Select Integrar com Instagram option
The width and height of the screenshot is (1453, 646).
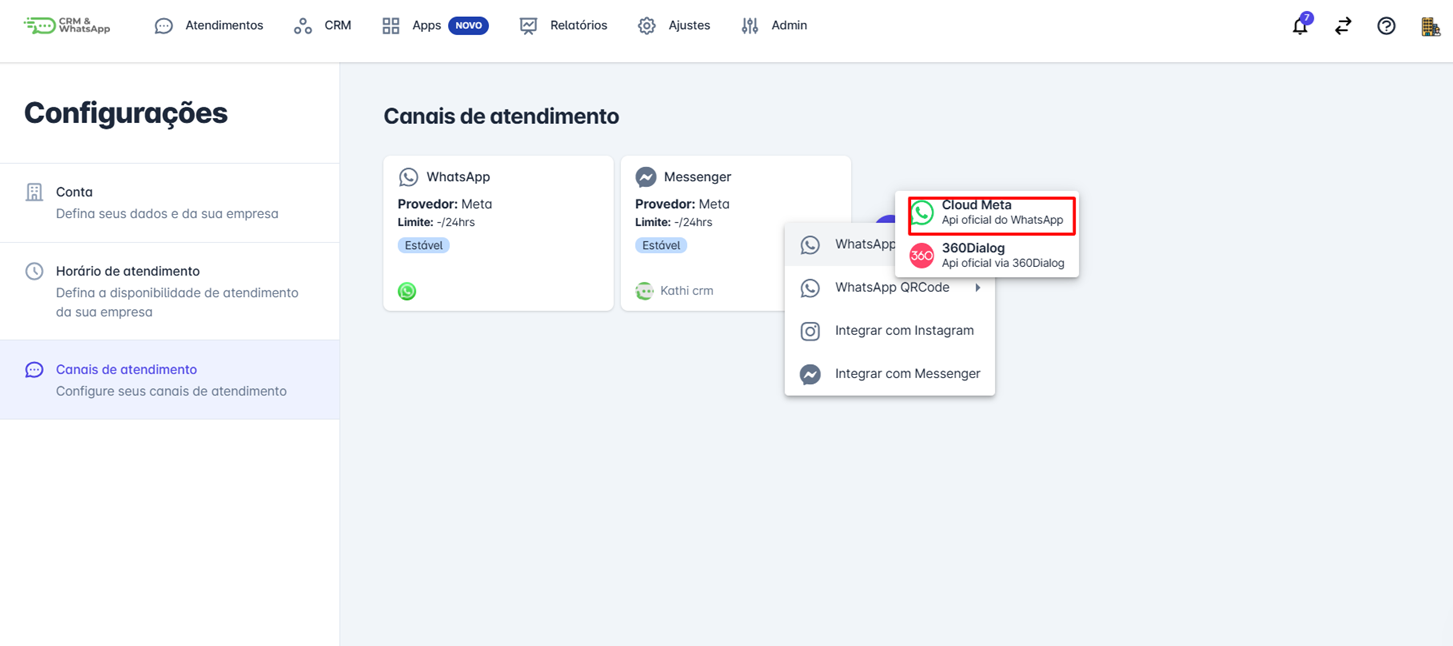pos(903,330)
